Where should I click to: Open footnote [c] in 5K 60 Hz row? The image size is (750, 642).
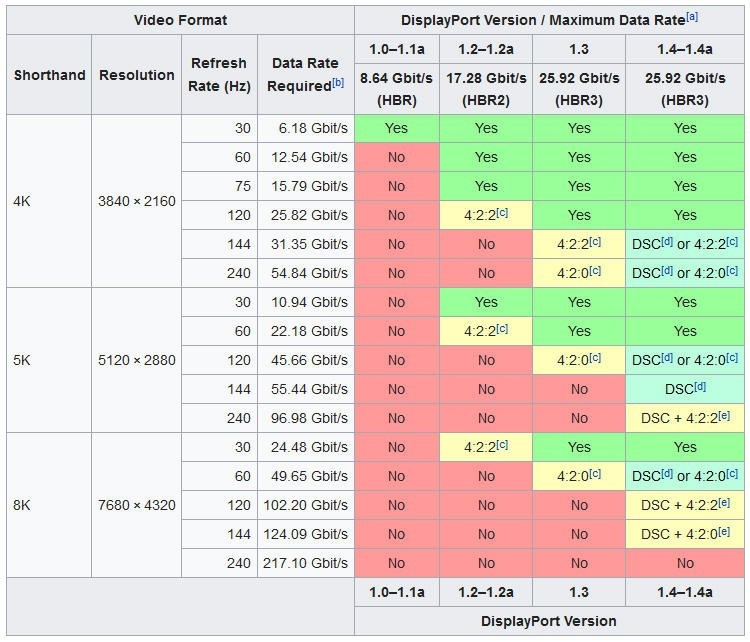(503, 329)
